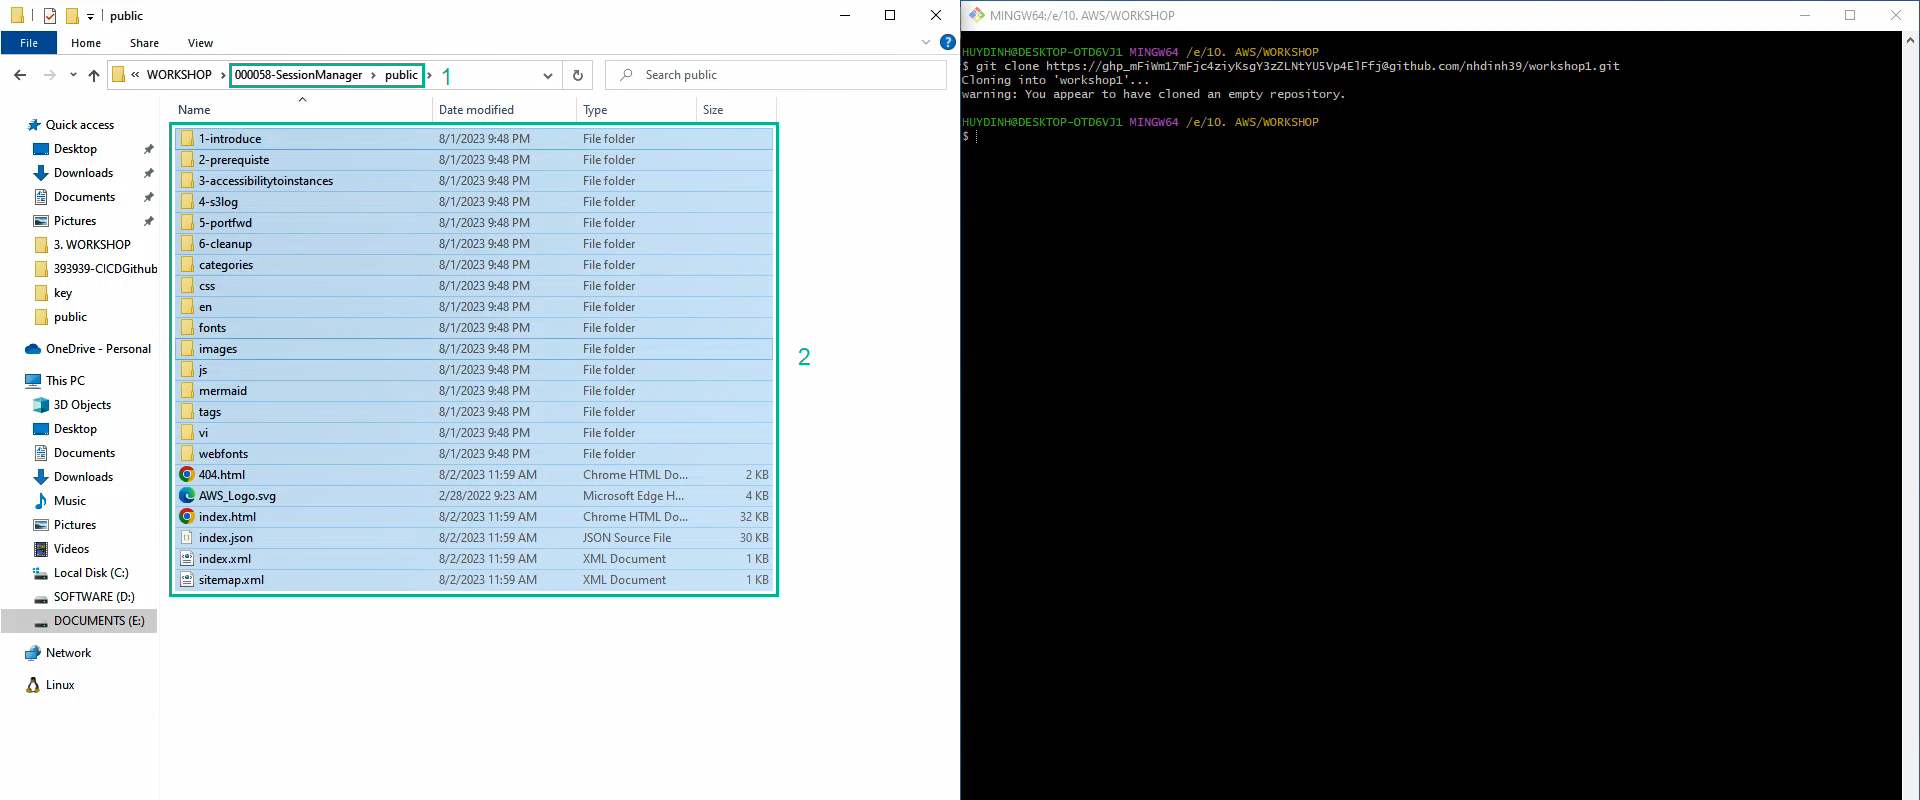Open Videos under This PC
This screenshot has width=1920, height=800.
[71, 549]
